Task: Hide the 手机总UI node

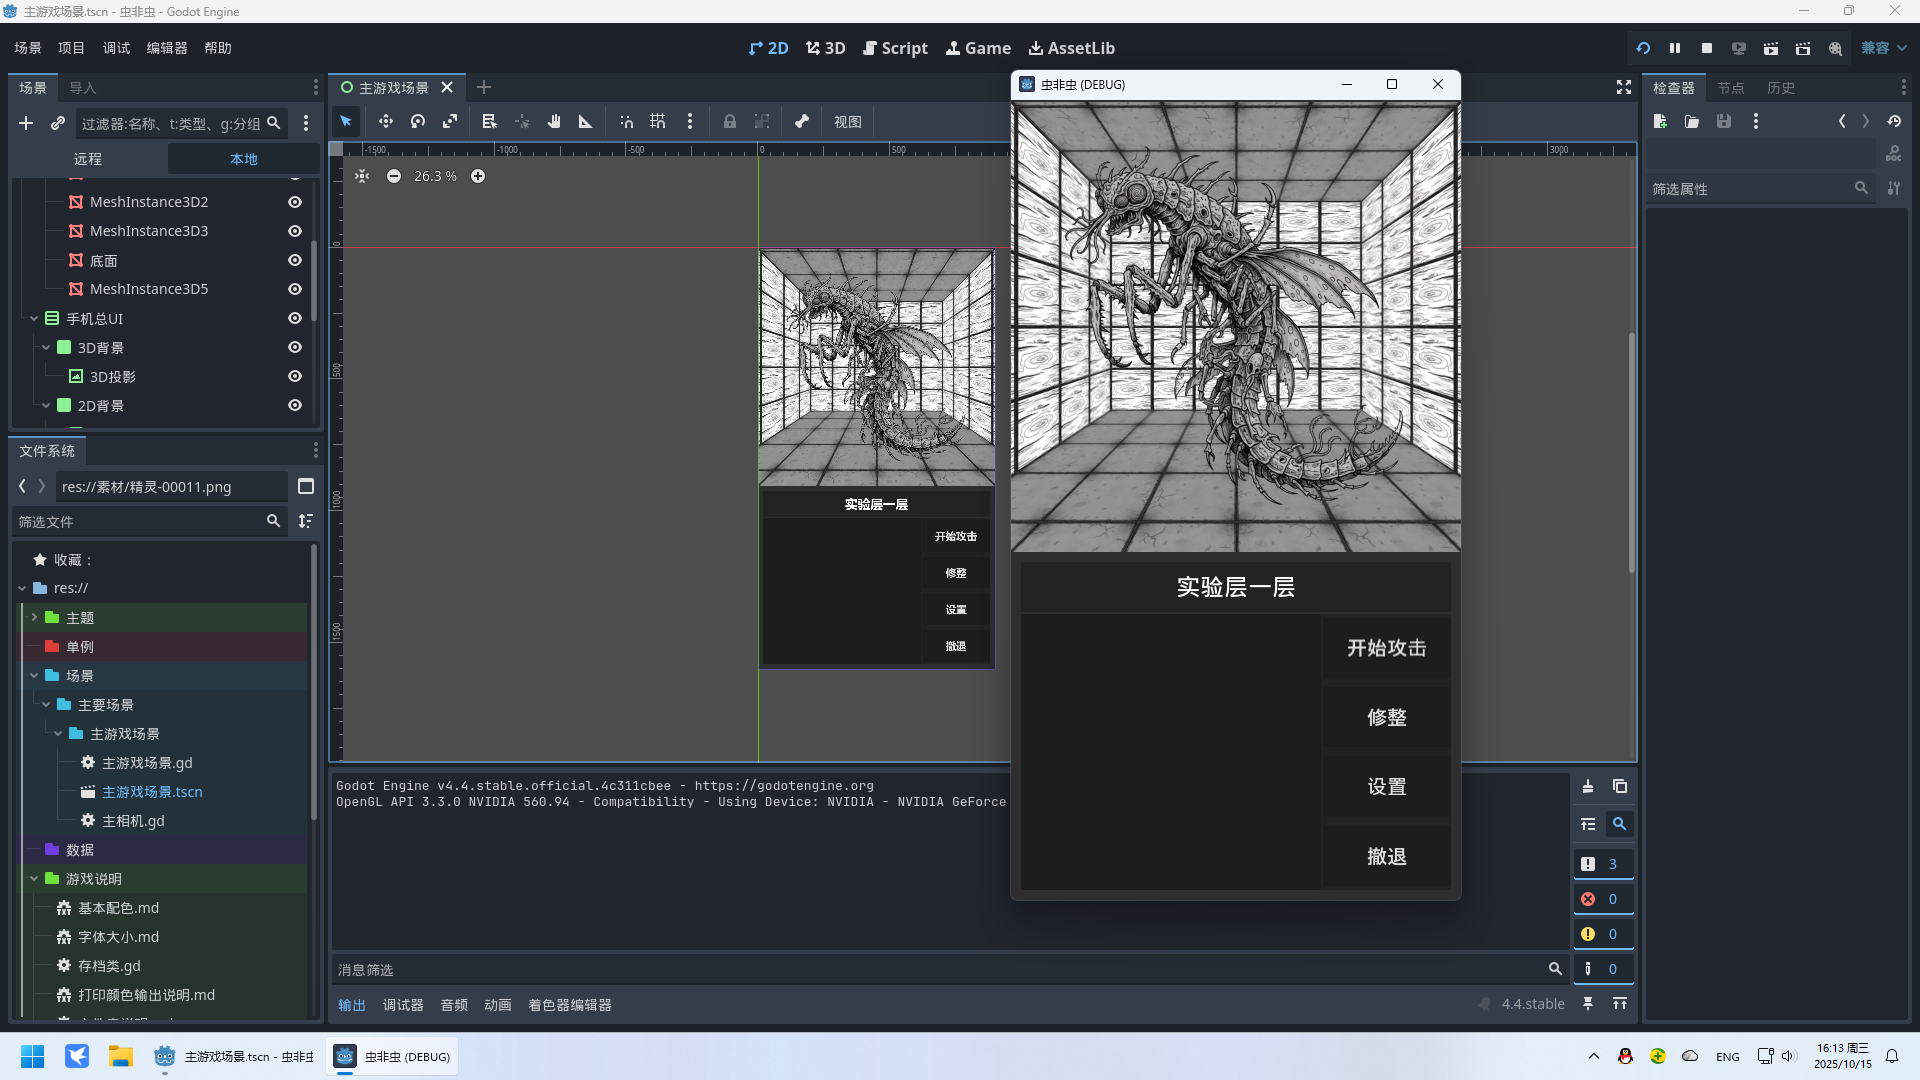Action: pos(295,319)
